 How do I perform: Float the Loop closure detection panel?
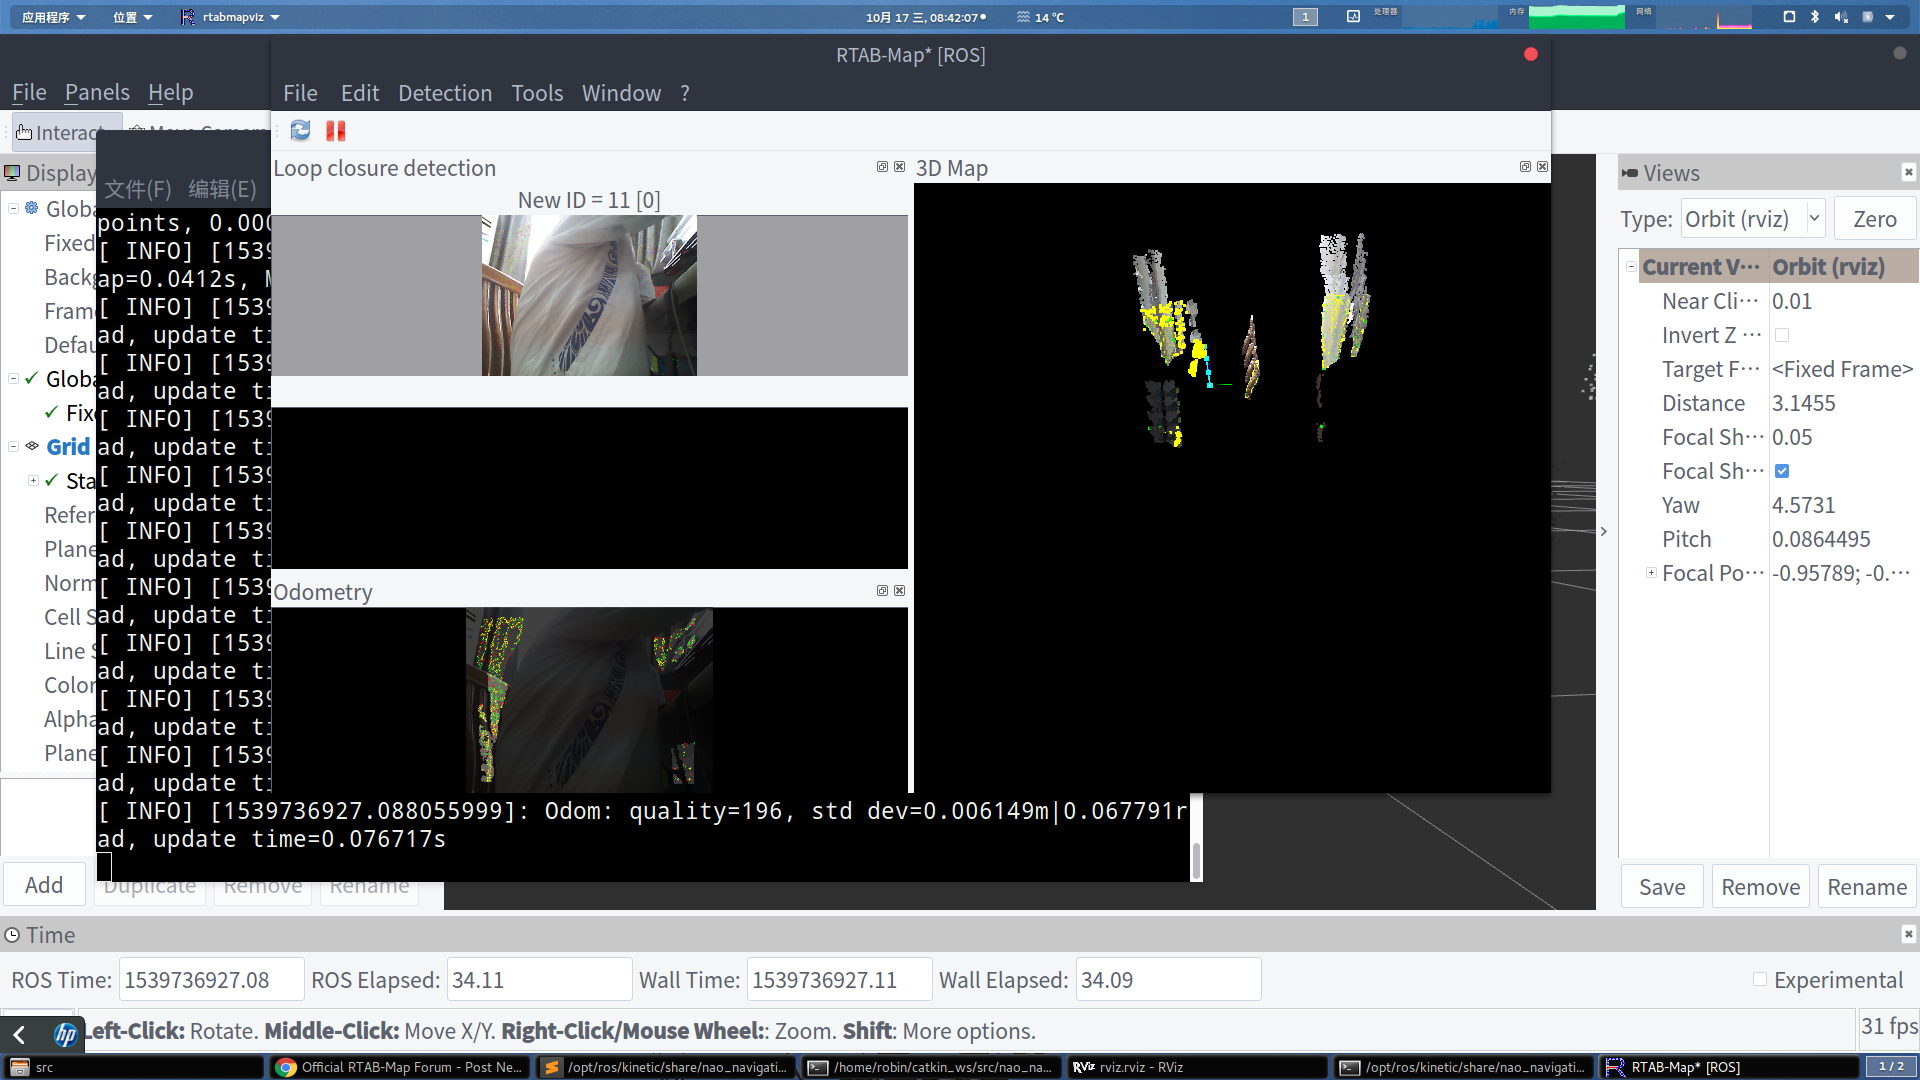point(882,167)
